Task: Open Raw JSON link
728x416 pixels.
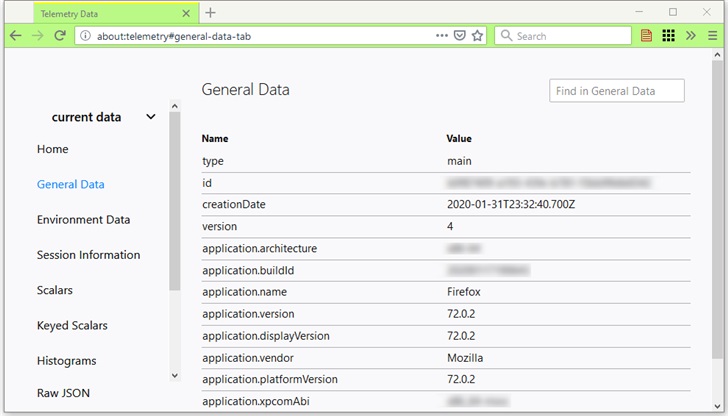Action: [63, 393]
